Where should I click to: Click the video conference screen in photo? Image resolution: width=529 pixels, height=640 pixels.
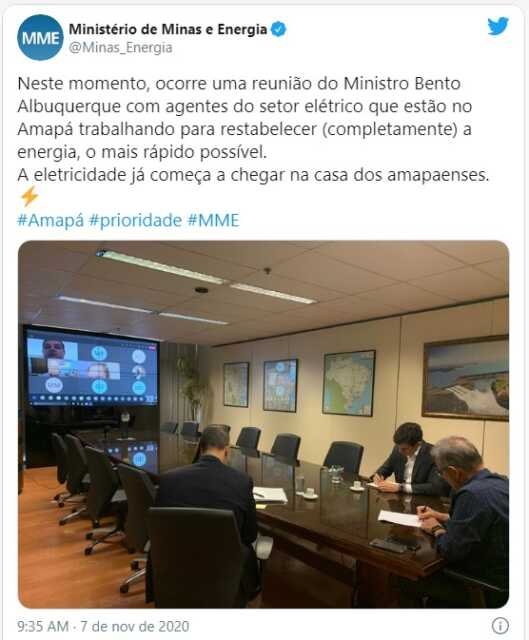click(x=91, y=369)
